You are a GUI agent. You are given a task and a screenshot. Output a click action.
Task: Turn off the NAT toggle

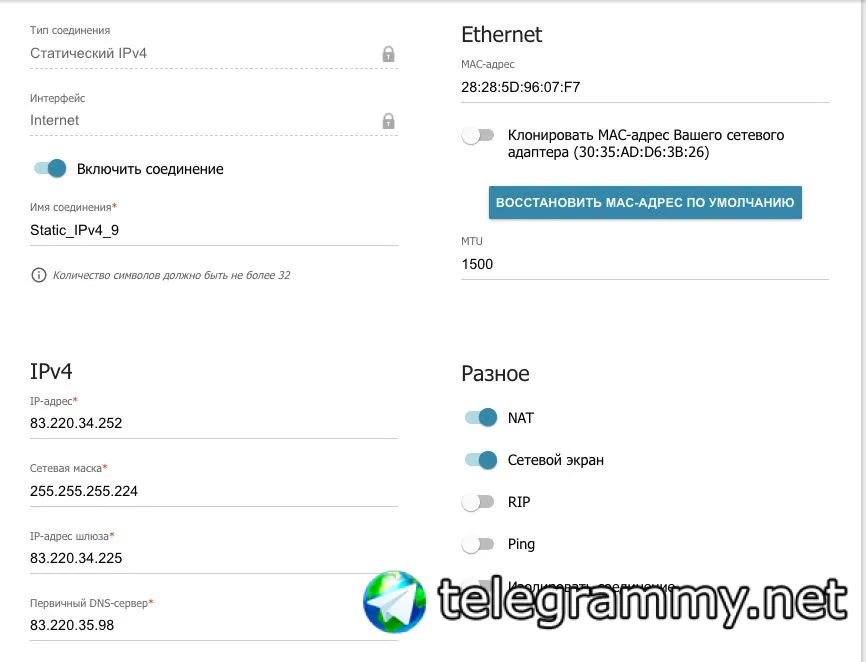[x=481, y=417]
